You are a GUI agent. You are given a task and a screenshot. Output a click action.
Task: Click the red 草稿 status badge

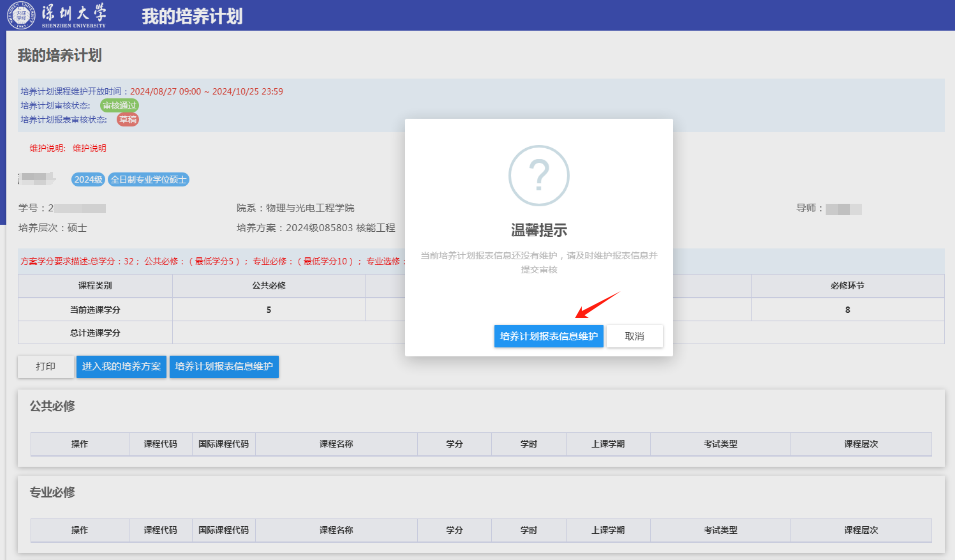pos(127,119)
